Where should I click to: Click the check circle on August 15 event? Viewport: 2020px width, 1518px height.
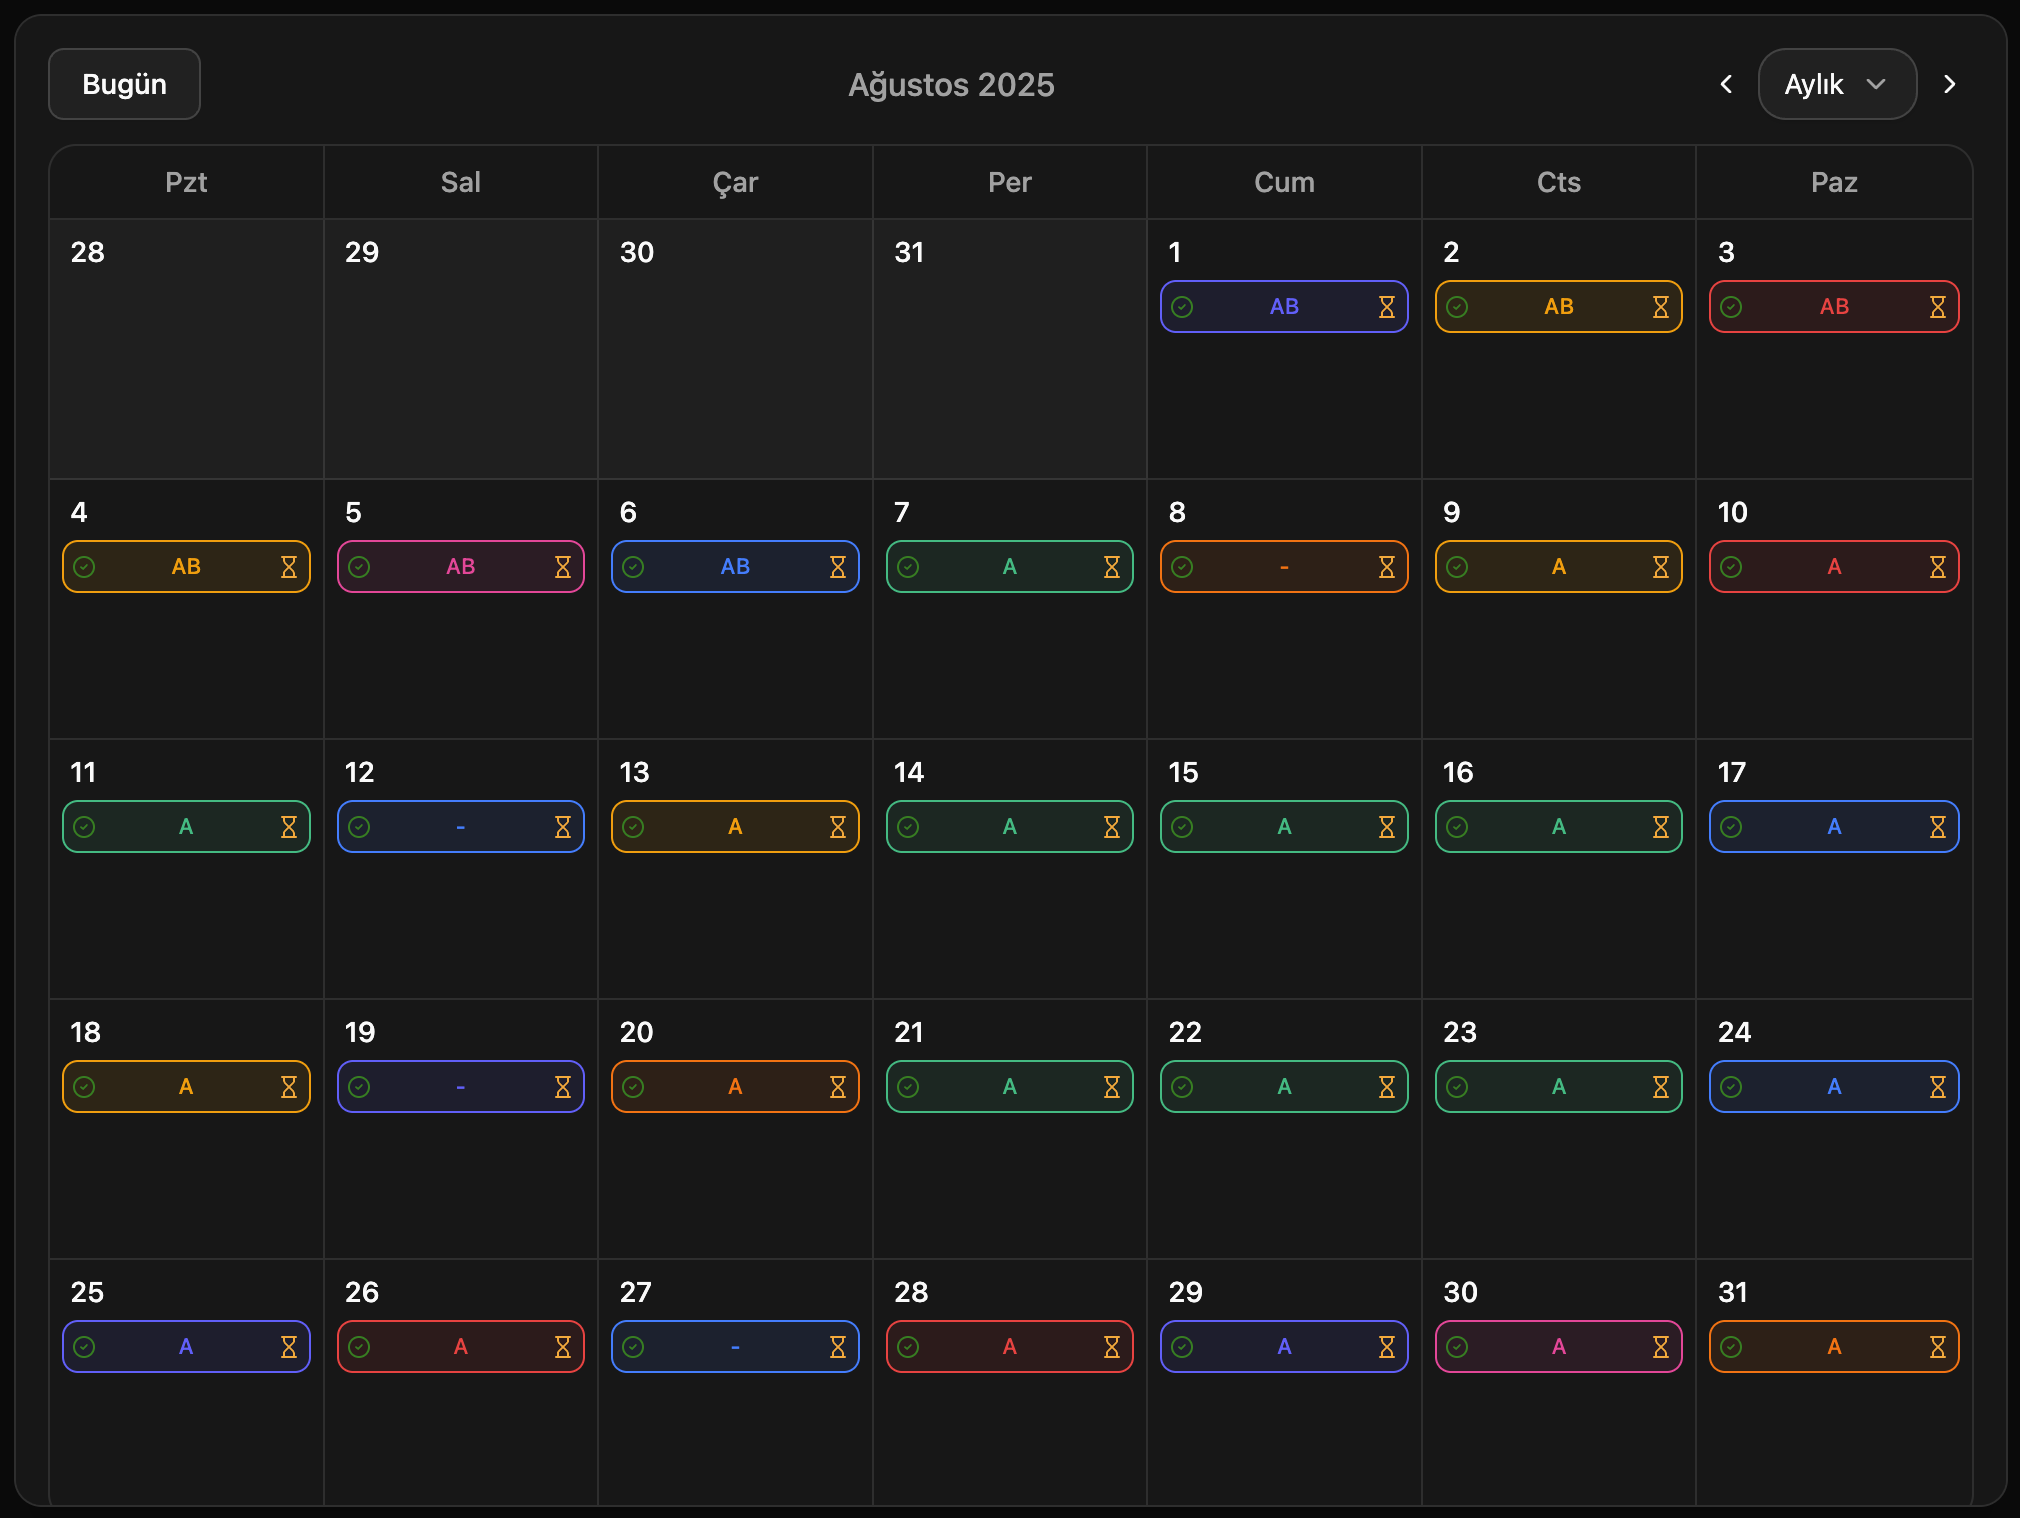[1182, 827]
